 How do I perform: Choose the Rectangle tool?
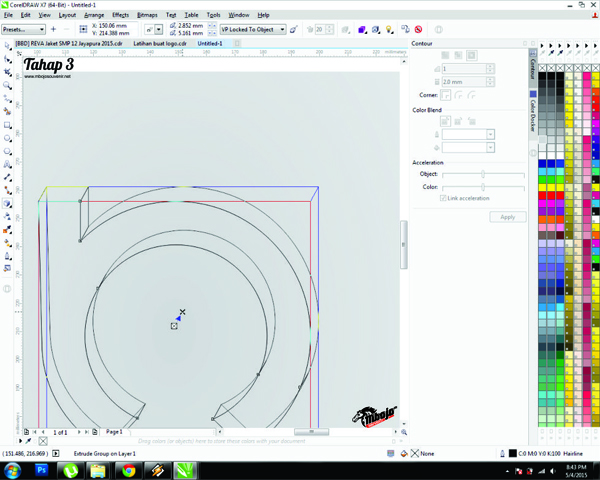(x=8, y=125)
